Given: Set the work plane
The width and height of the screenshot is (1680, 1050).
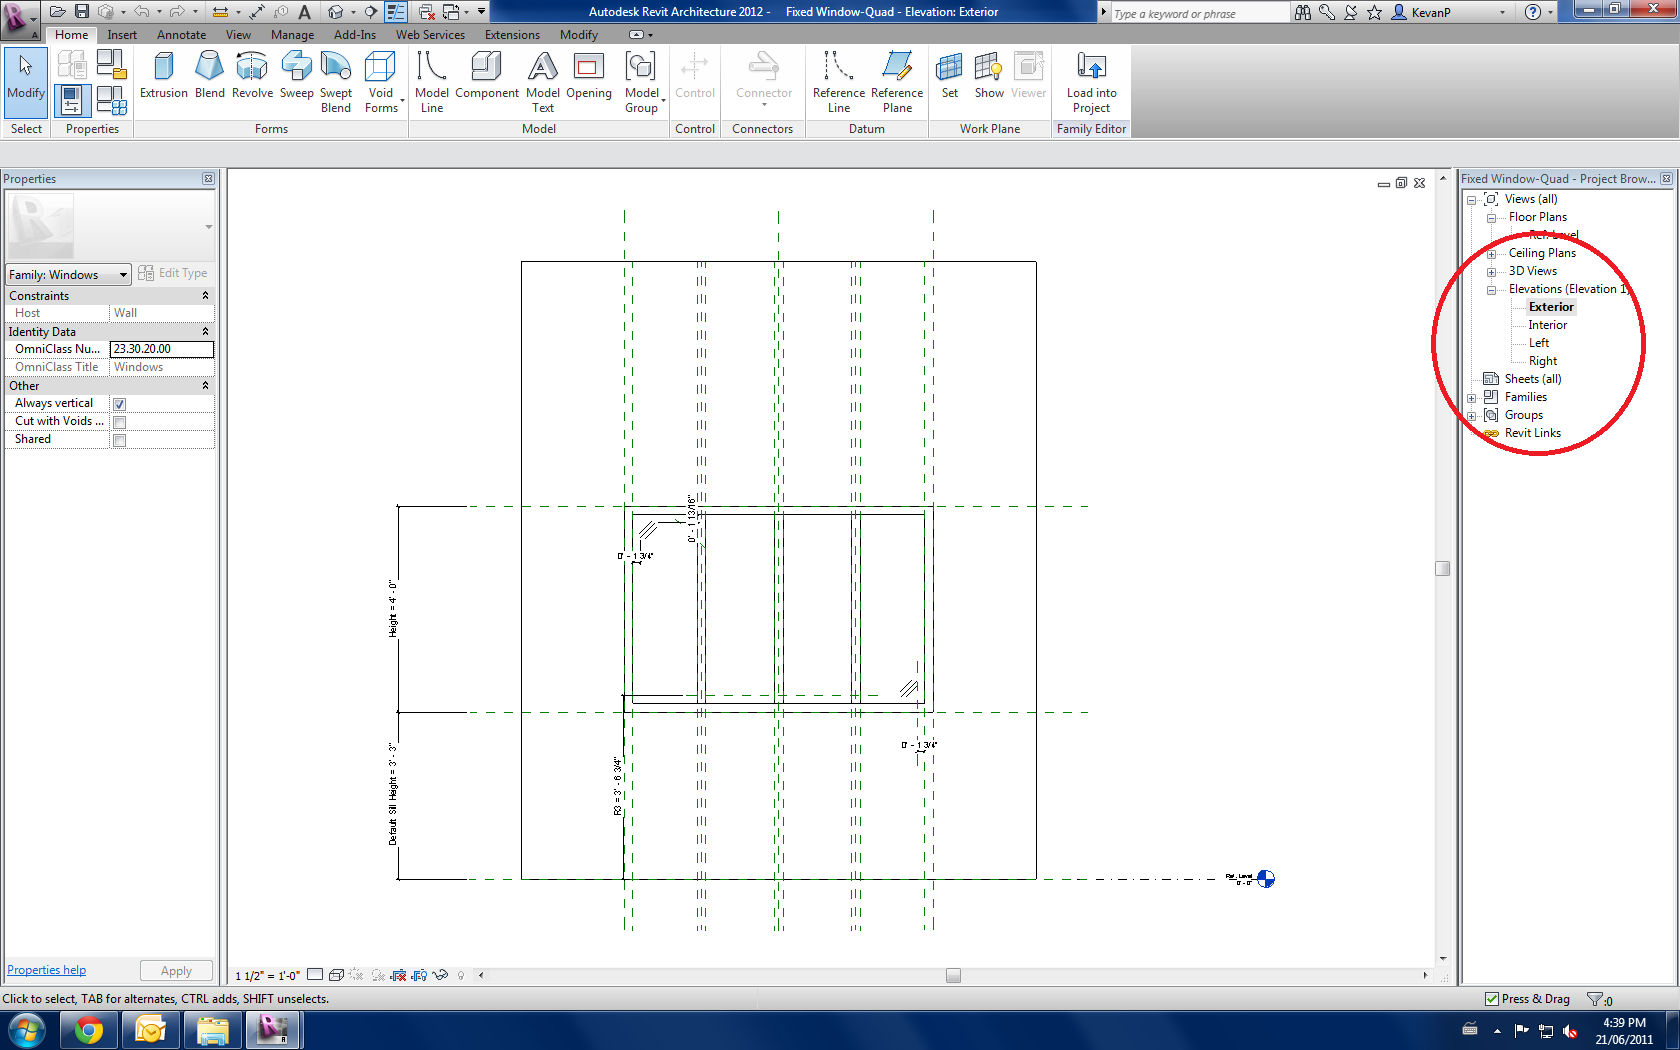Looking at the screenshot, I should point(950,76).
